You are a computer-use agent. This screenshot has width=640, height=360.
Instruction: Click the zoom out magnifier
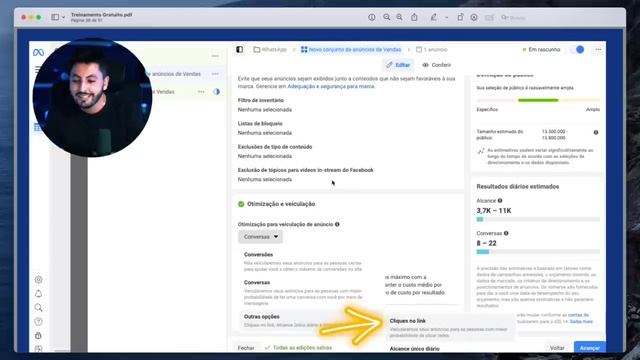coord(386,17)
